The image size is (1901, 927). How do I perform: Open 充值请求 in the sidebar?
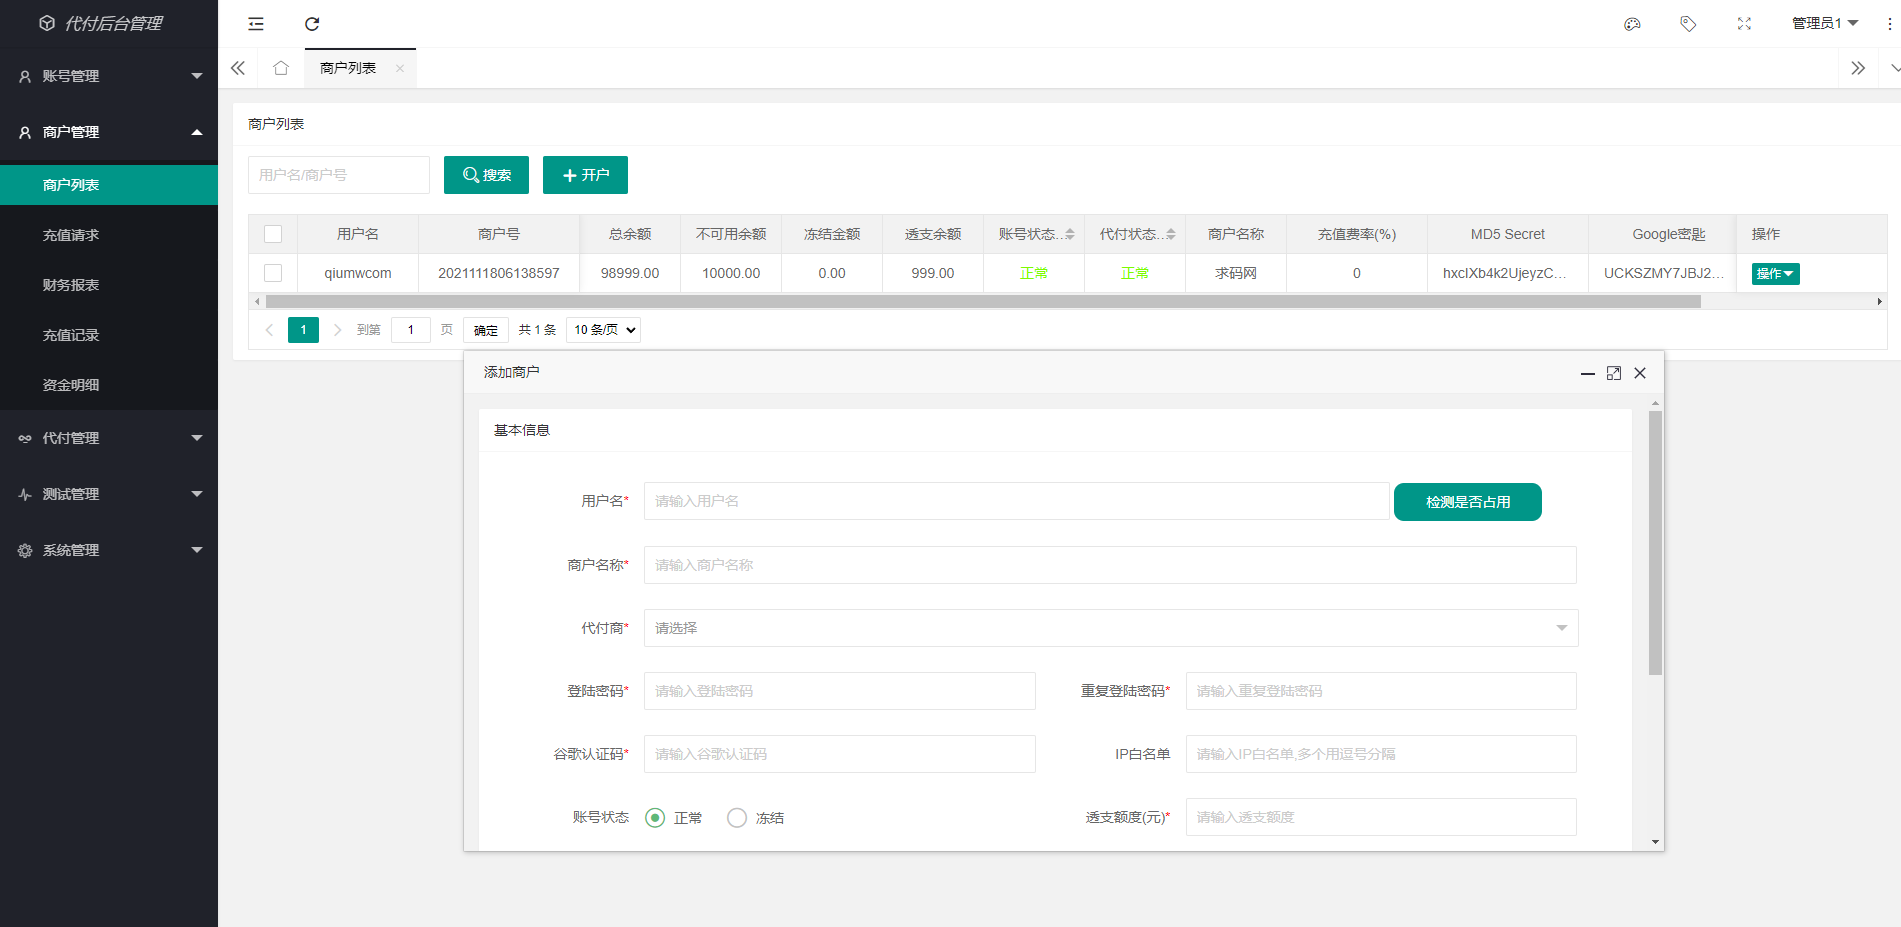(x=71, y=235)
